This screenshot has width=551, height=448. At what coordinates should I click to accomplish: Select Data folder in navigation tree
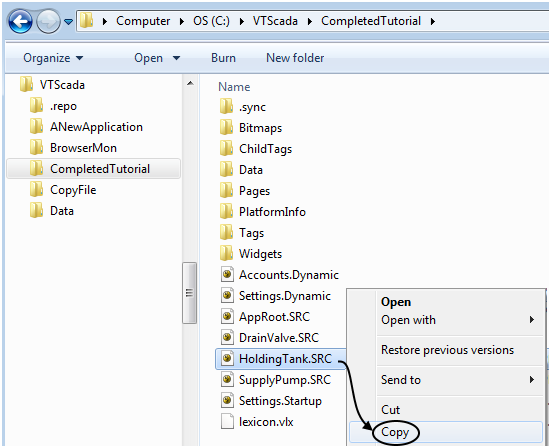(x=62, y=211)
